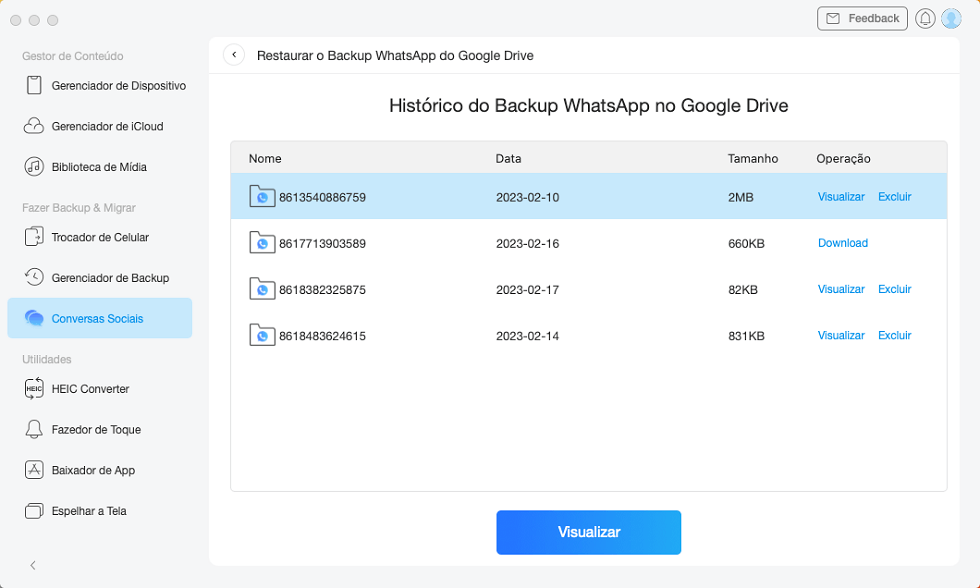Click the Nome column header

(x=265, y=159)
